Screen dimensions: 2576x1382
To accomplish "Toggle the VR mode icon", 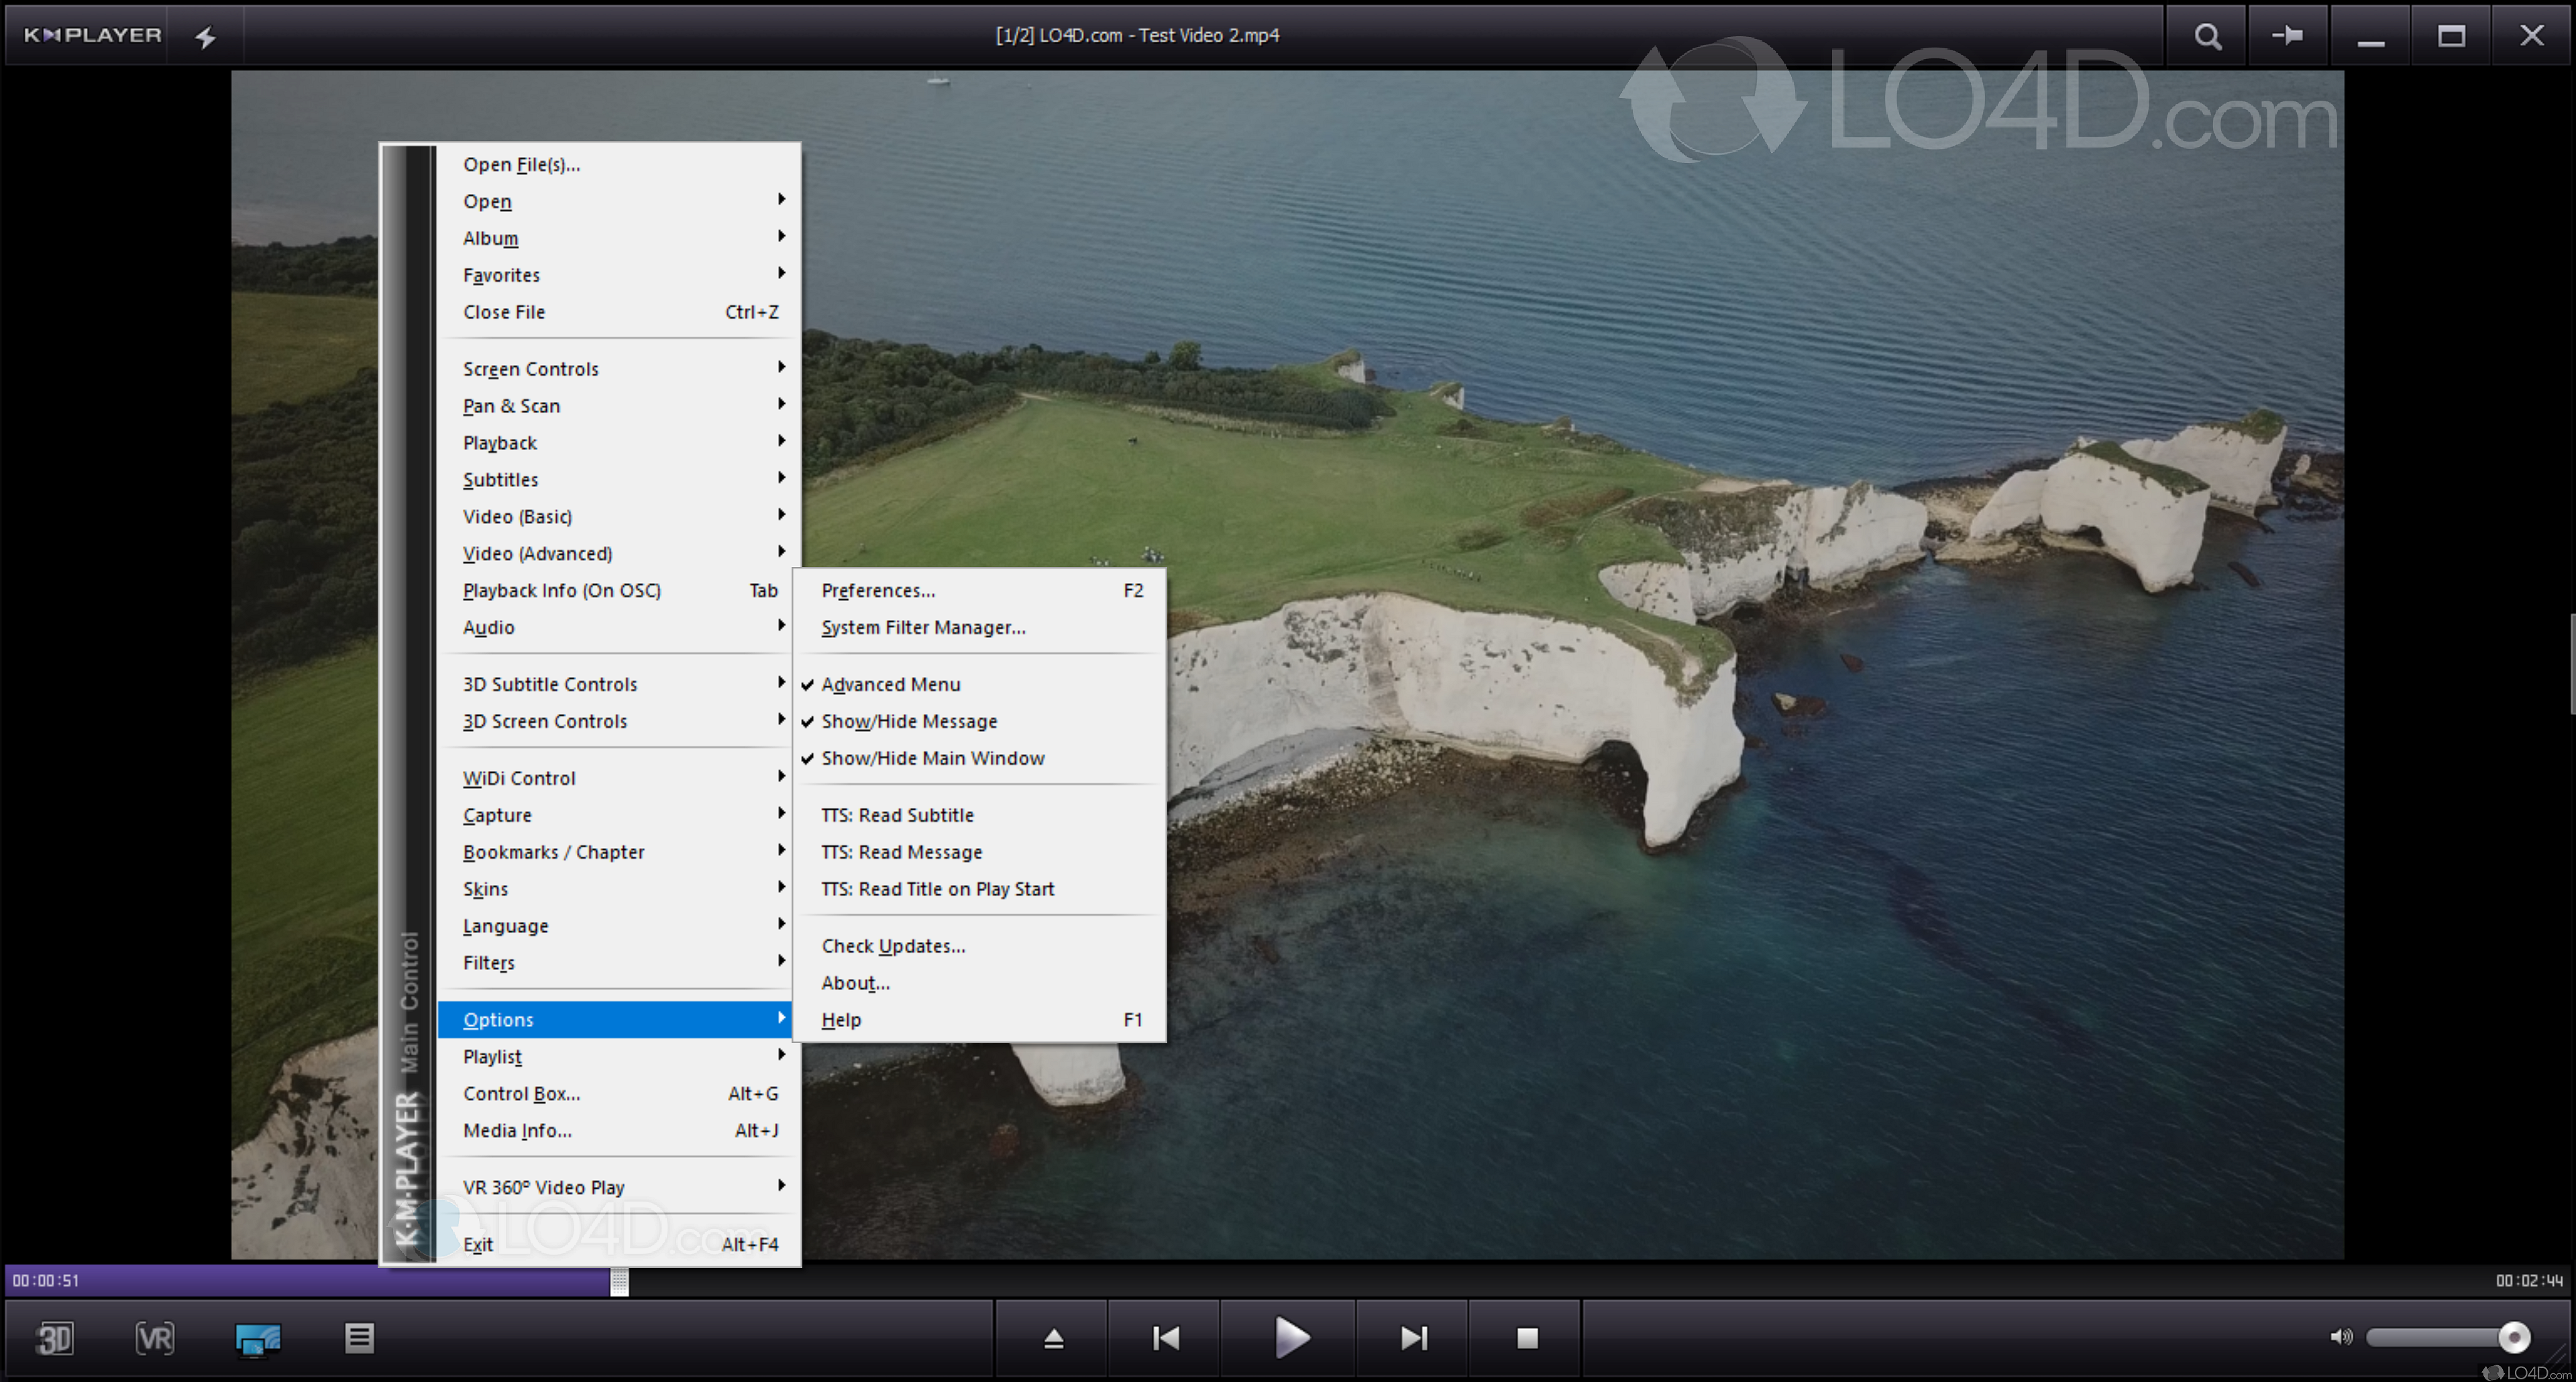I will 155,1337.
